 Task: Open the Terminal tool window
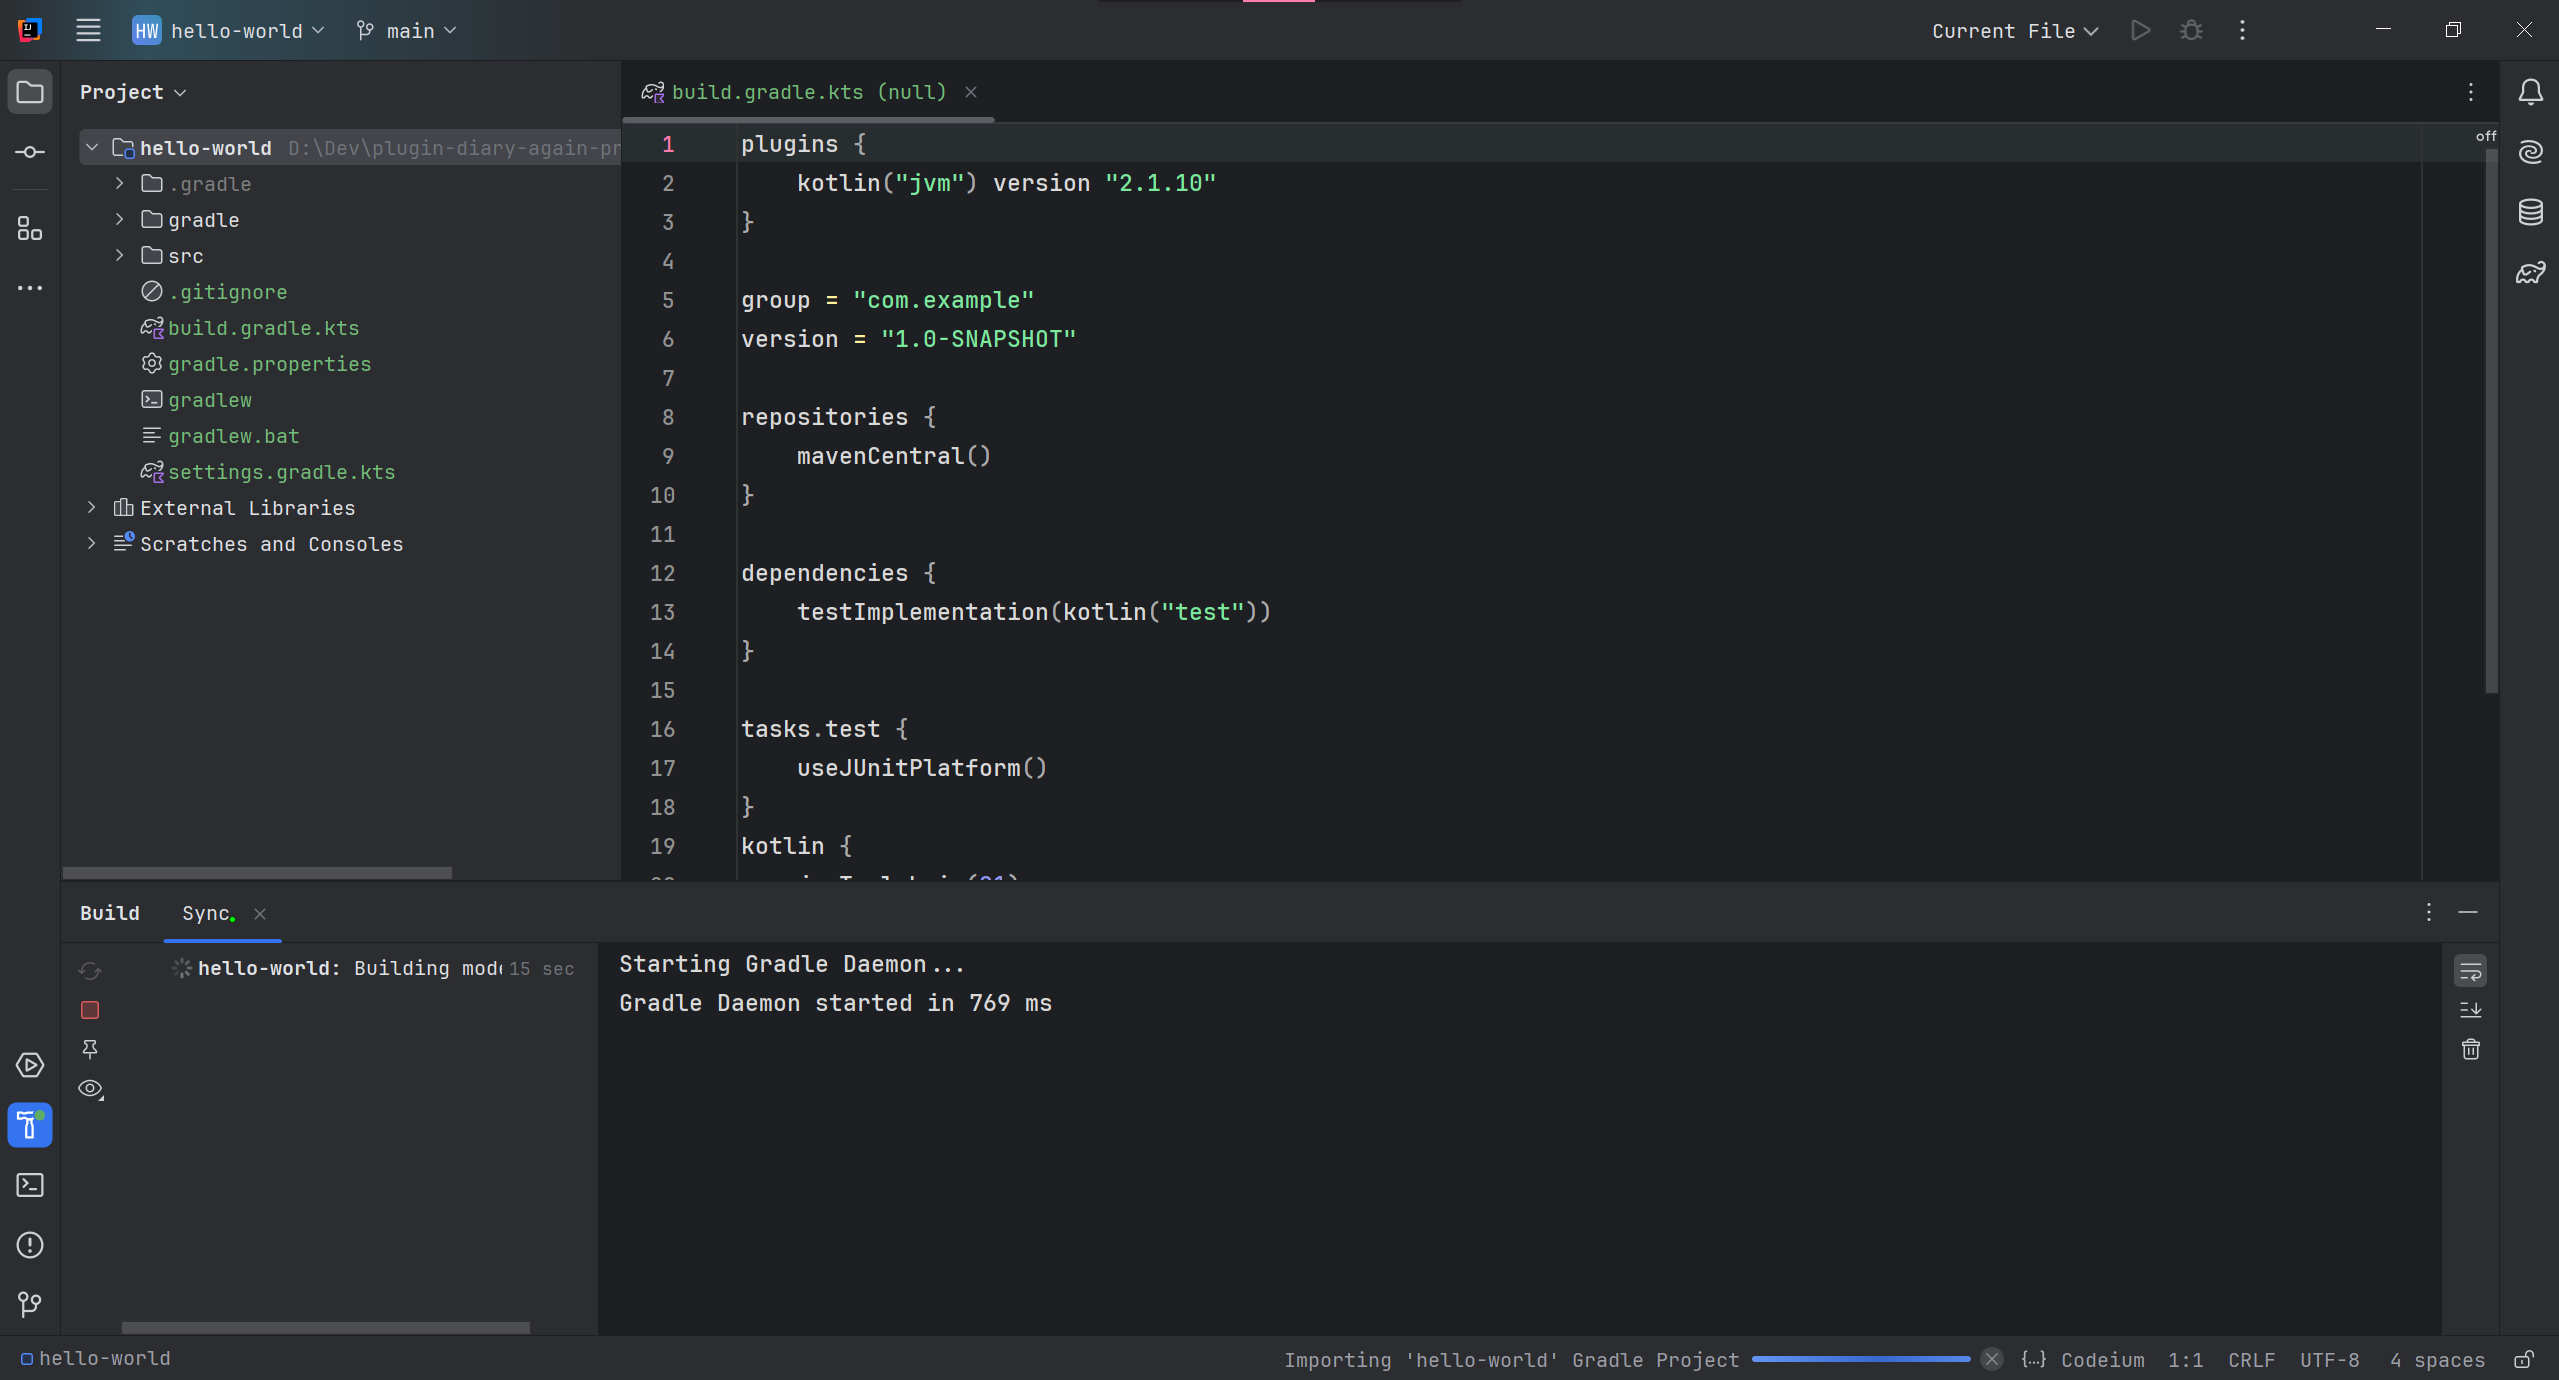tap(30, 1185)
